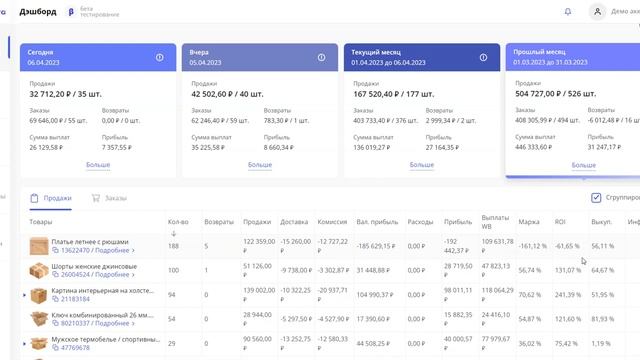This screenshot has width=640, height=360.
Task: Sort by the Выплаты WB column header
Action: (x=495, y=222)
